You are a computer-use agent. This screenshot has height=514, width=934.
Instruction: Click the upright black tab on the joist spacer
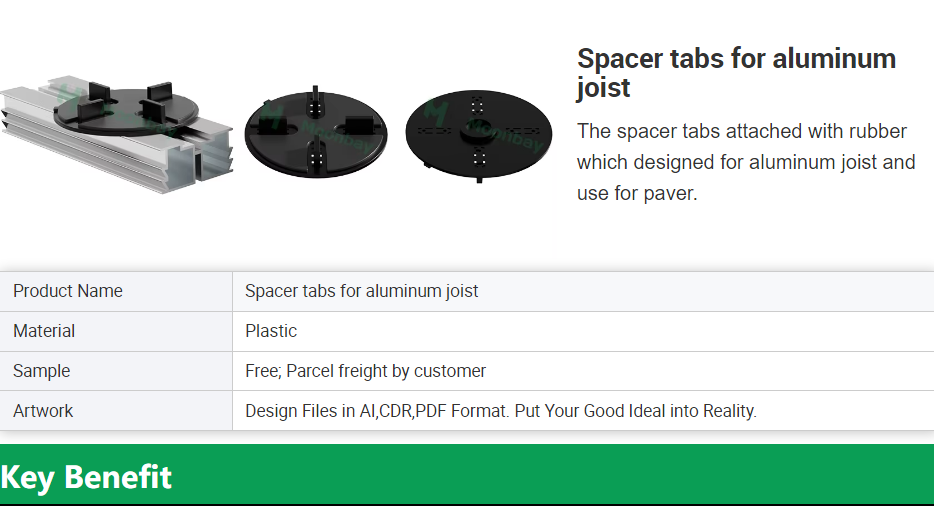point(158,91)
